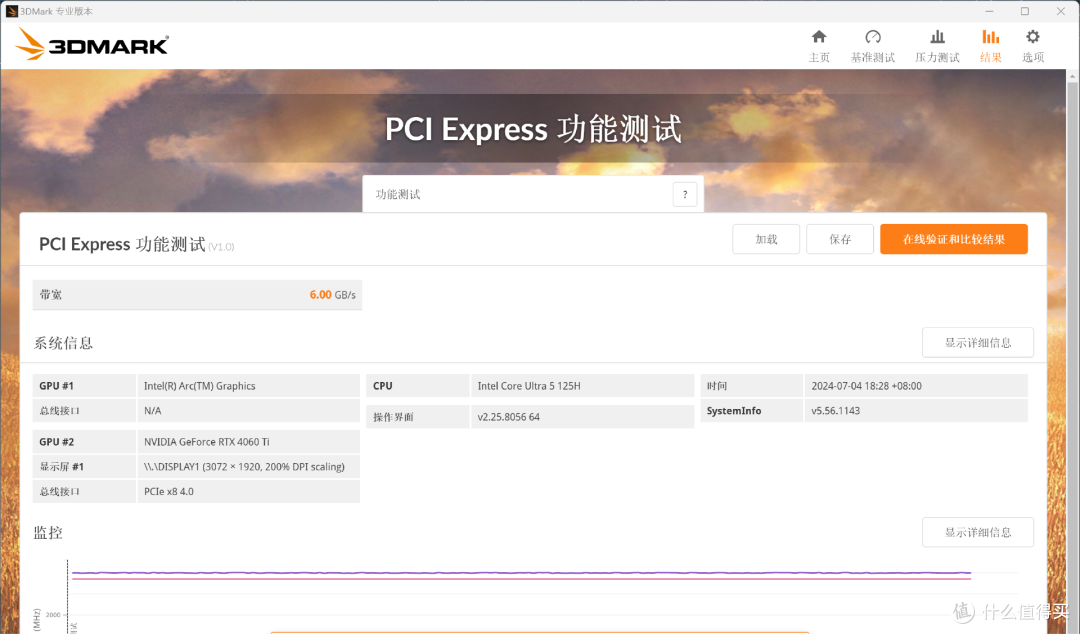Click the CPU label cell

point(417,386)
